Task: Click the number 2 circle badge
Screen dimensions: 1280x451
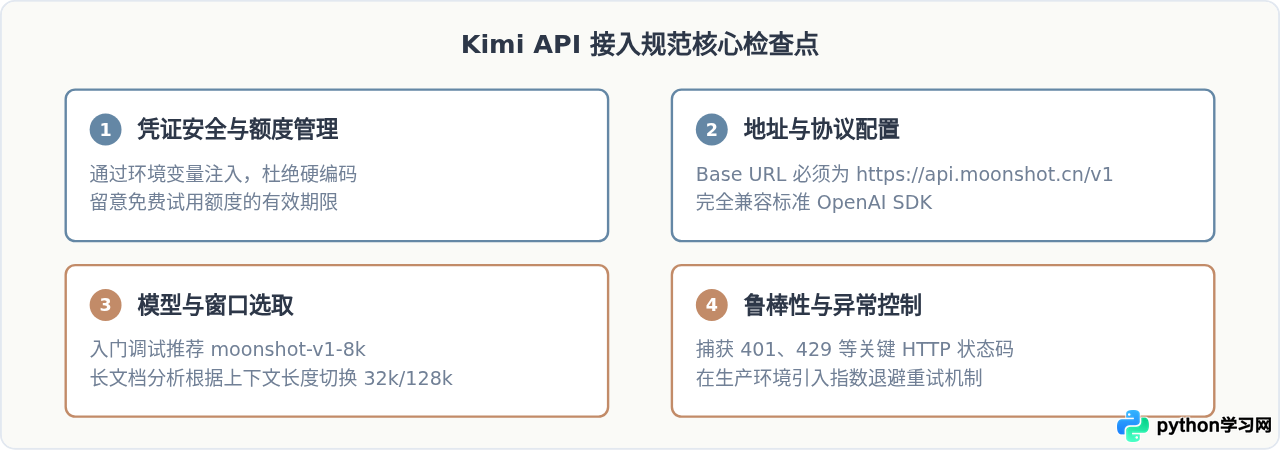Action: tap(711, 129)
